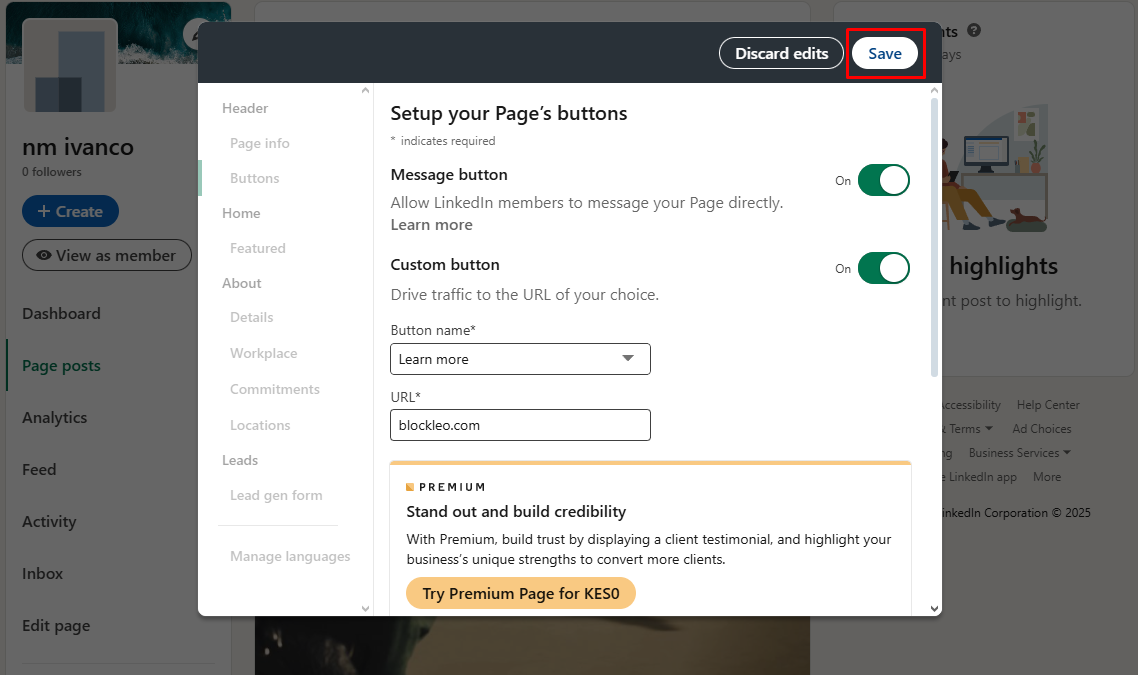Select Locations in dialog sidebar
1138x675 pixels.
(x=260, y=425)
